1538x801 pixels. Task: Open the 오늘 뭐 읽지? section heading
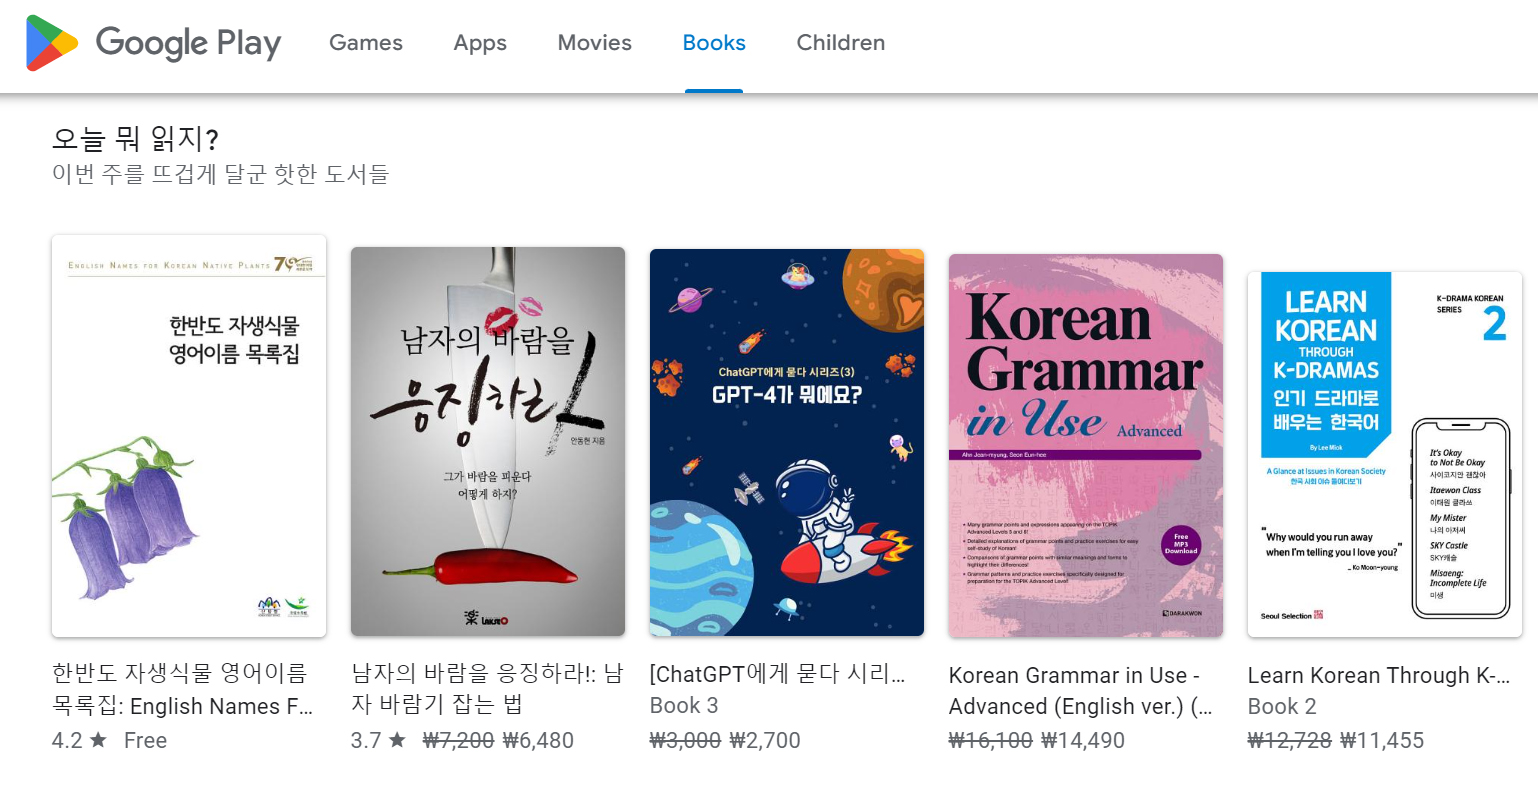tap(135, 138)
